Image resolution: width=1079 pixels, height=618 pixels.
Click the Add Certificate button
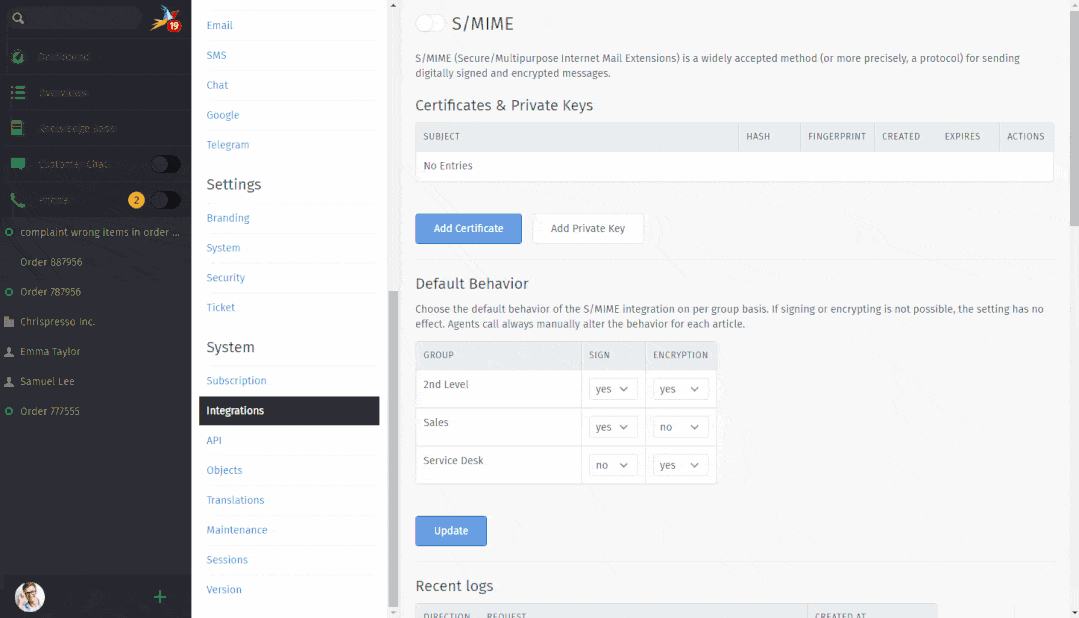pyautogui.click(x=469, y=228)
